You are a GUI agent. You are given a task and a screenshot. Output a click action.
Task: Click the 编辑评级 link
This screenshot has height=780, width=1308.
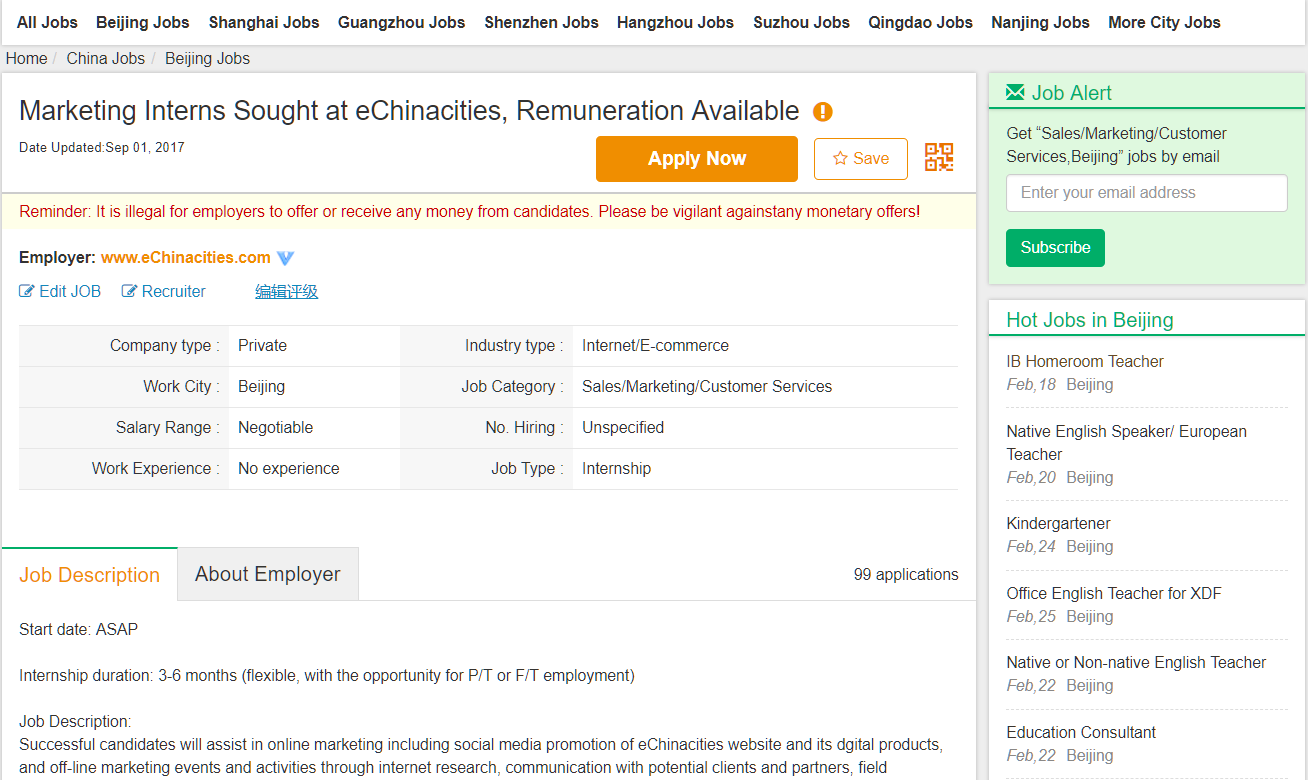(286, 292)
